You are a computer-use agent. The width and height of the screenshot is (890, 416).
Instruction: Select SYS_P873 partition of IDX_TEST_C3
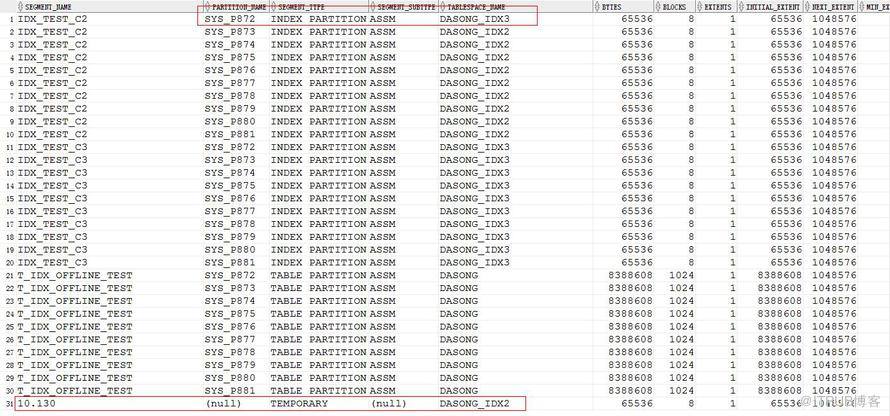(230, 160)
